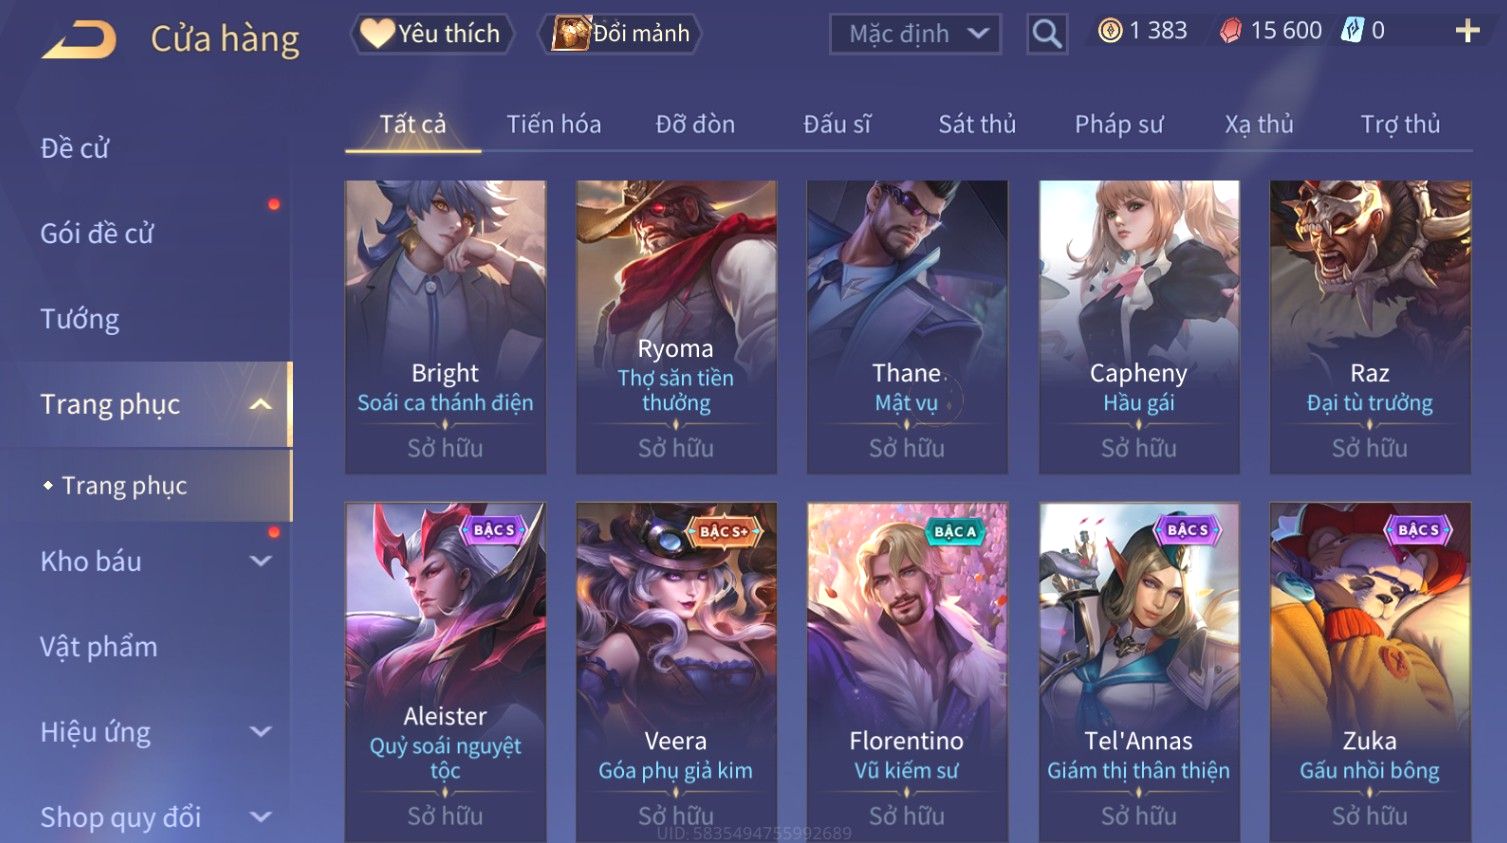The width and height of the screenshot is (1507, 843).
Task: Expand the Shop quy đổi section
Action: (x=260, y=817)
